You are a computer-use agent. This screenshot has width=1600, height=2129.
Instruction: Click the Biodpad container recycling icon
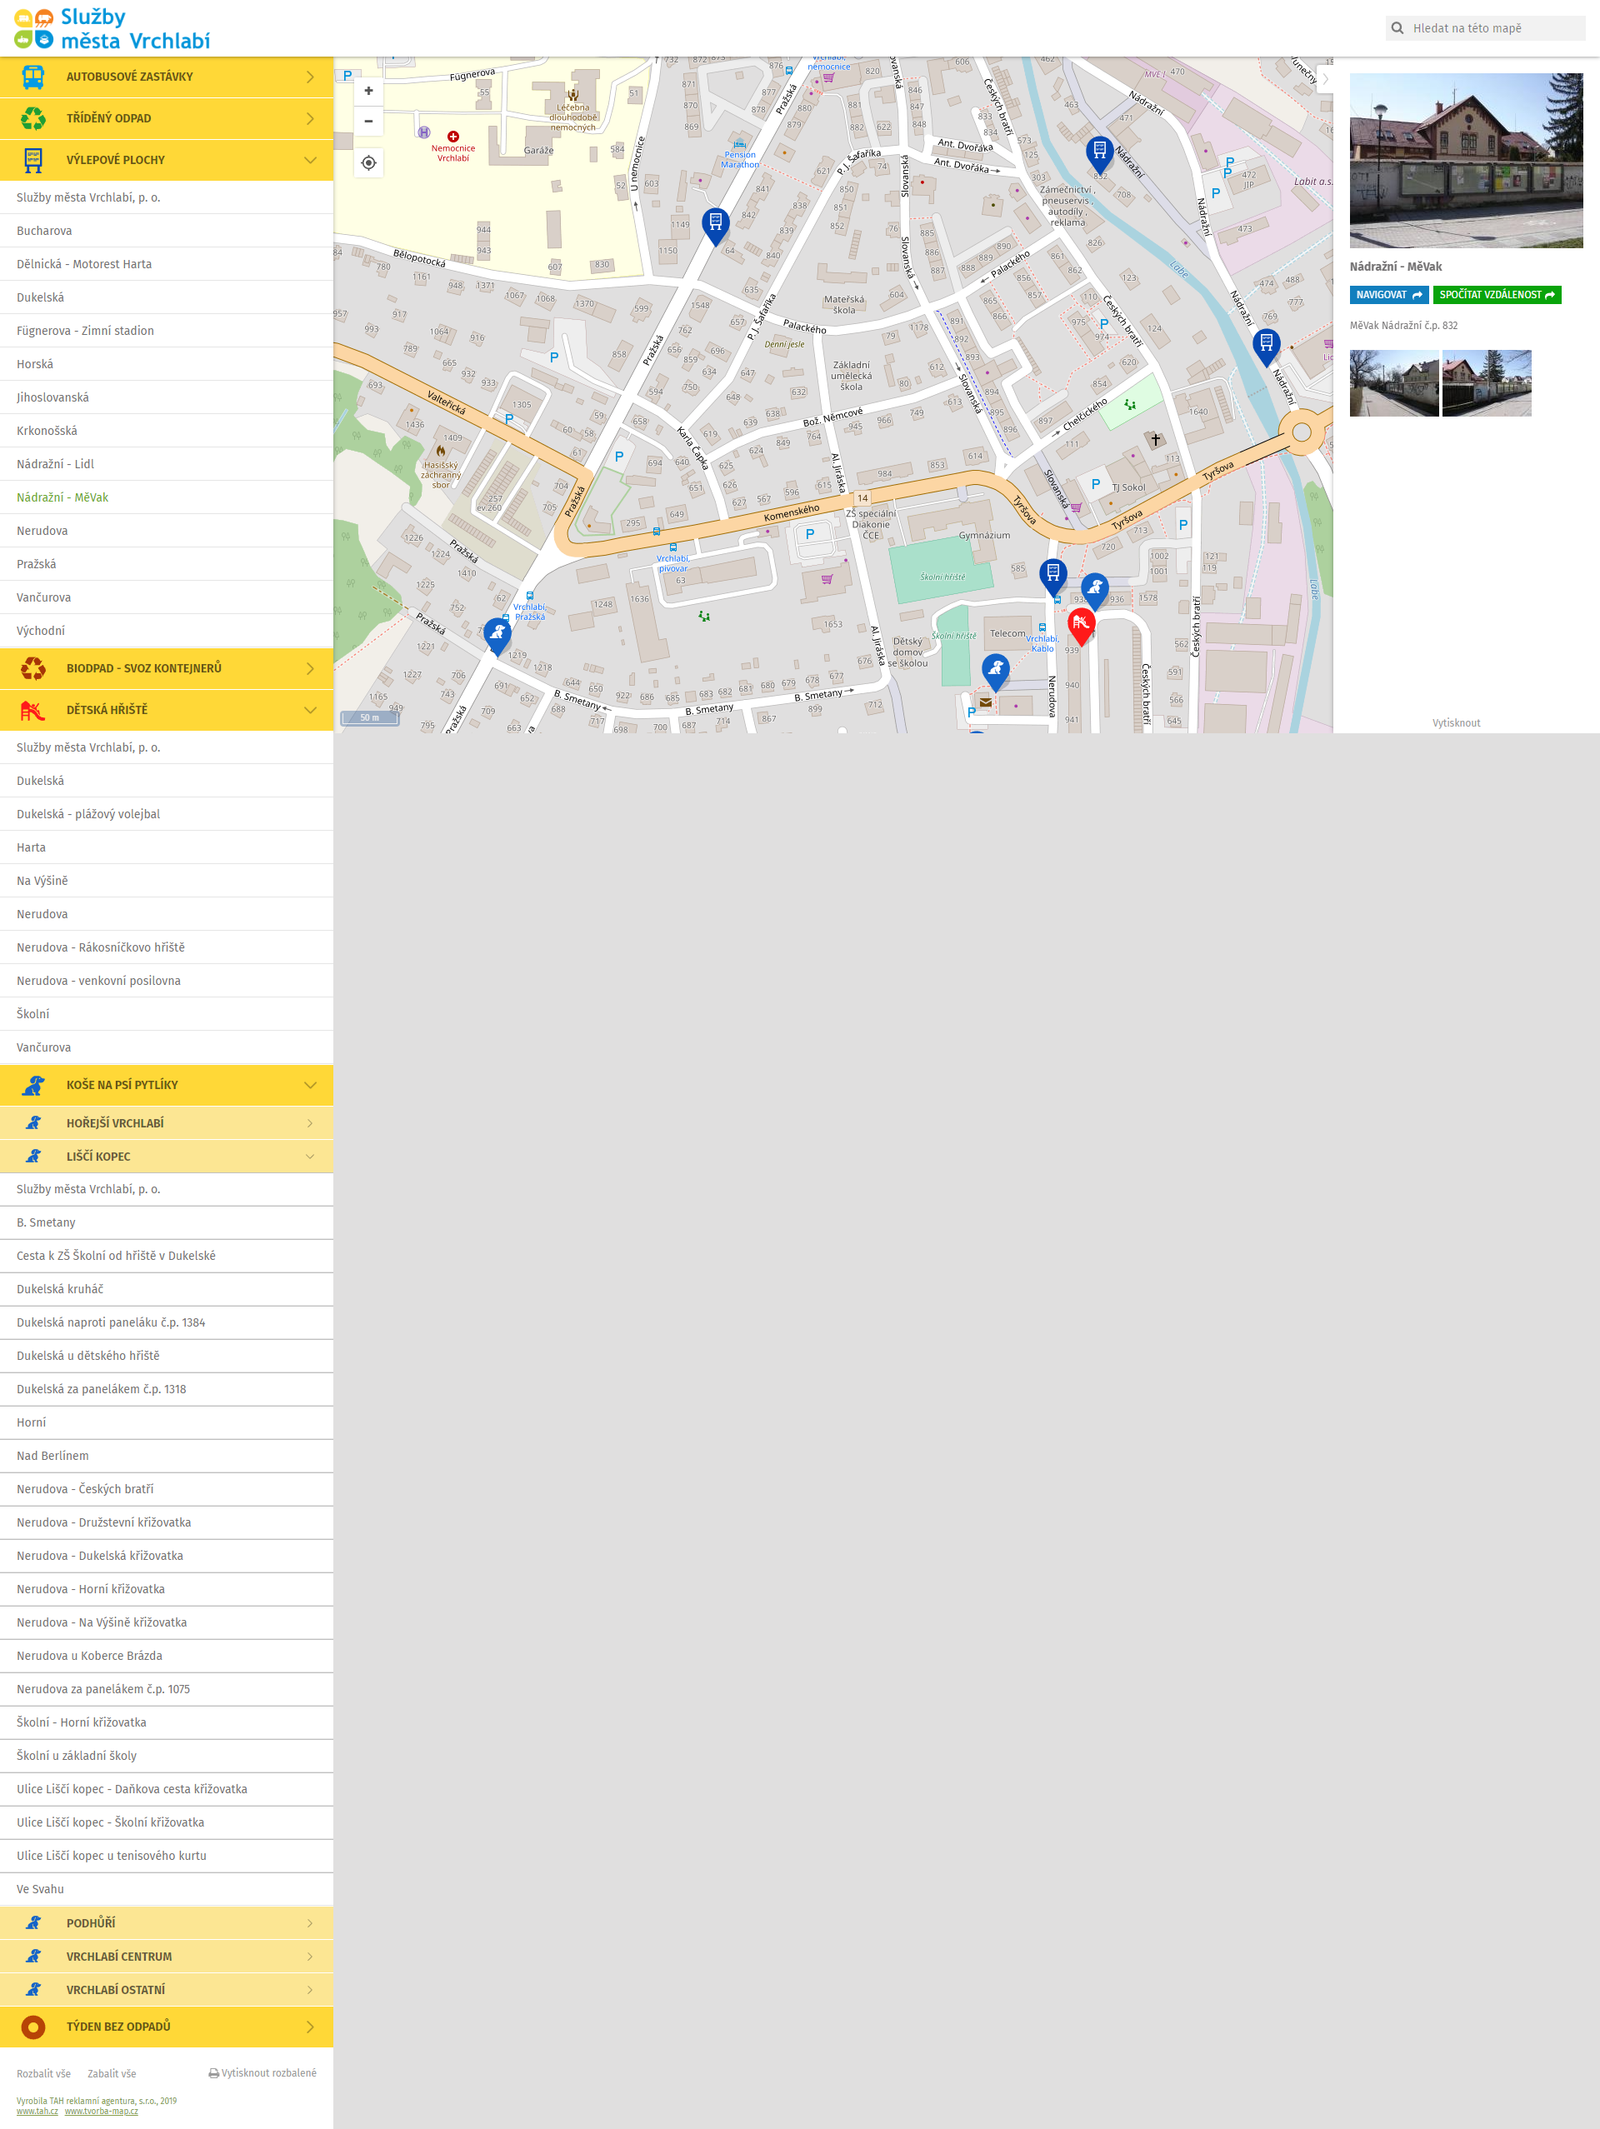coord(33,668)
